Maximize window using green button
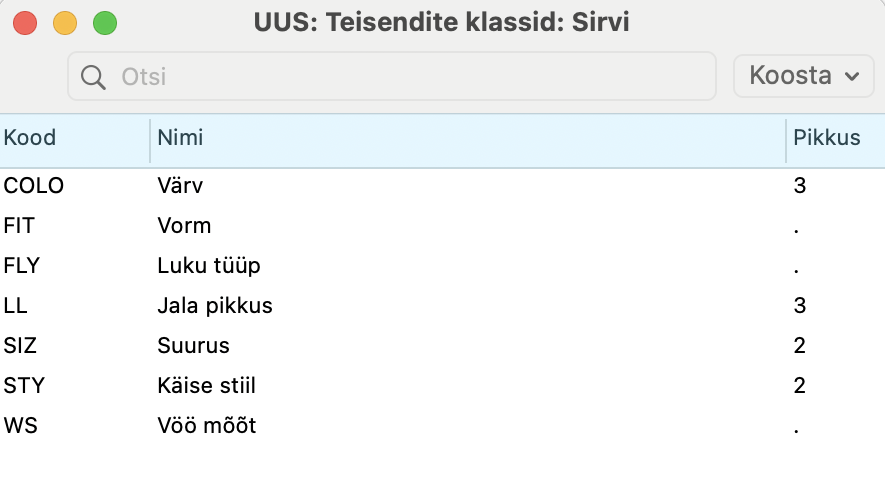Screen dimensions: 885x477 coord(105,24)
